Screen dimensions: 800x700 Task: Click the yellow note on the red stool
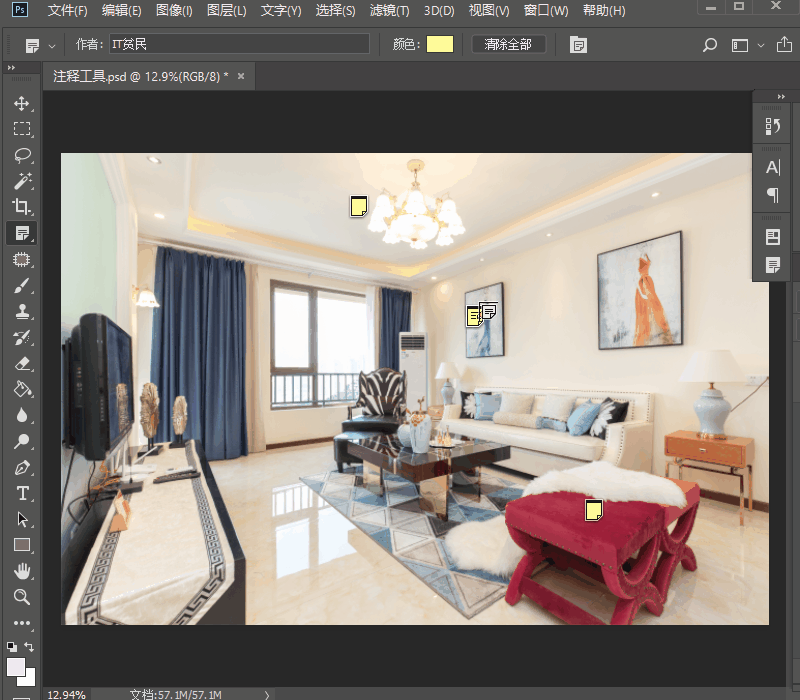click(x=593, y=510)
